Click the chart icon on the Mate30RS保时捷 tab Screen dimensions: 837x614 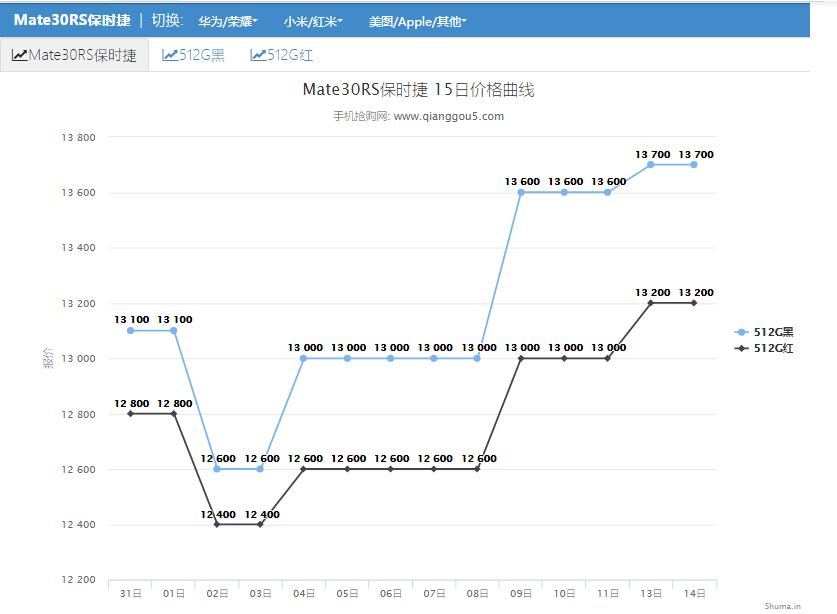coord(19,56)
